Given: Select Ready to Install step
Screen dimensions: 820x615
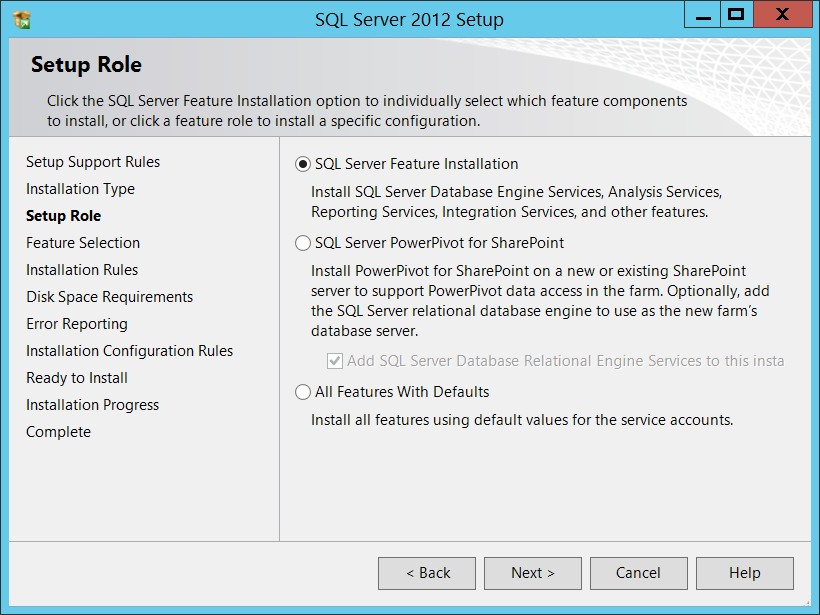Looking at the screenshot, I should 77,378.
